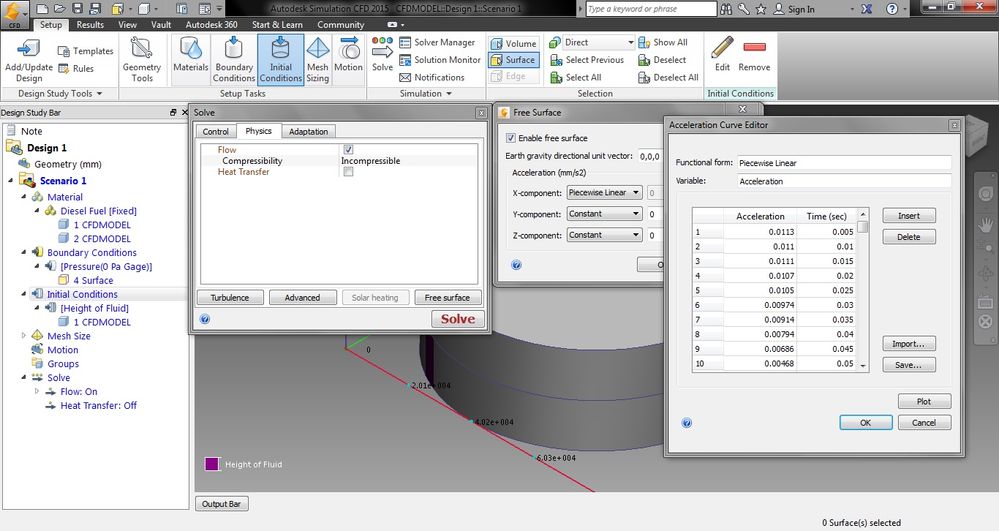Click Show All in ribbon
The width and height of the screenshot is (999, 531).
pos(663,42)
